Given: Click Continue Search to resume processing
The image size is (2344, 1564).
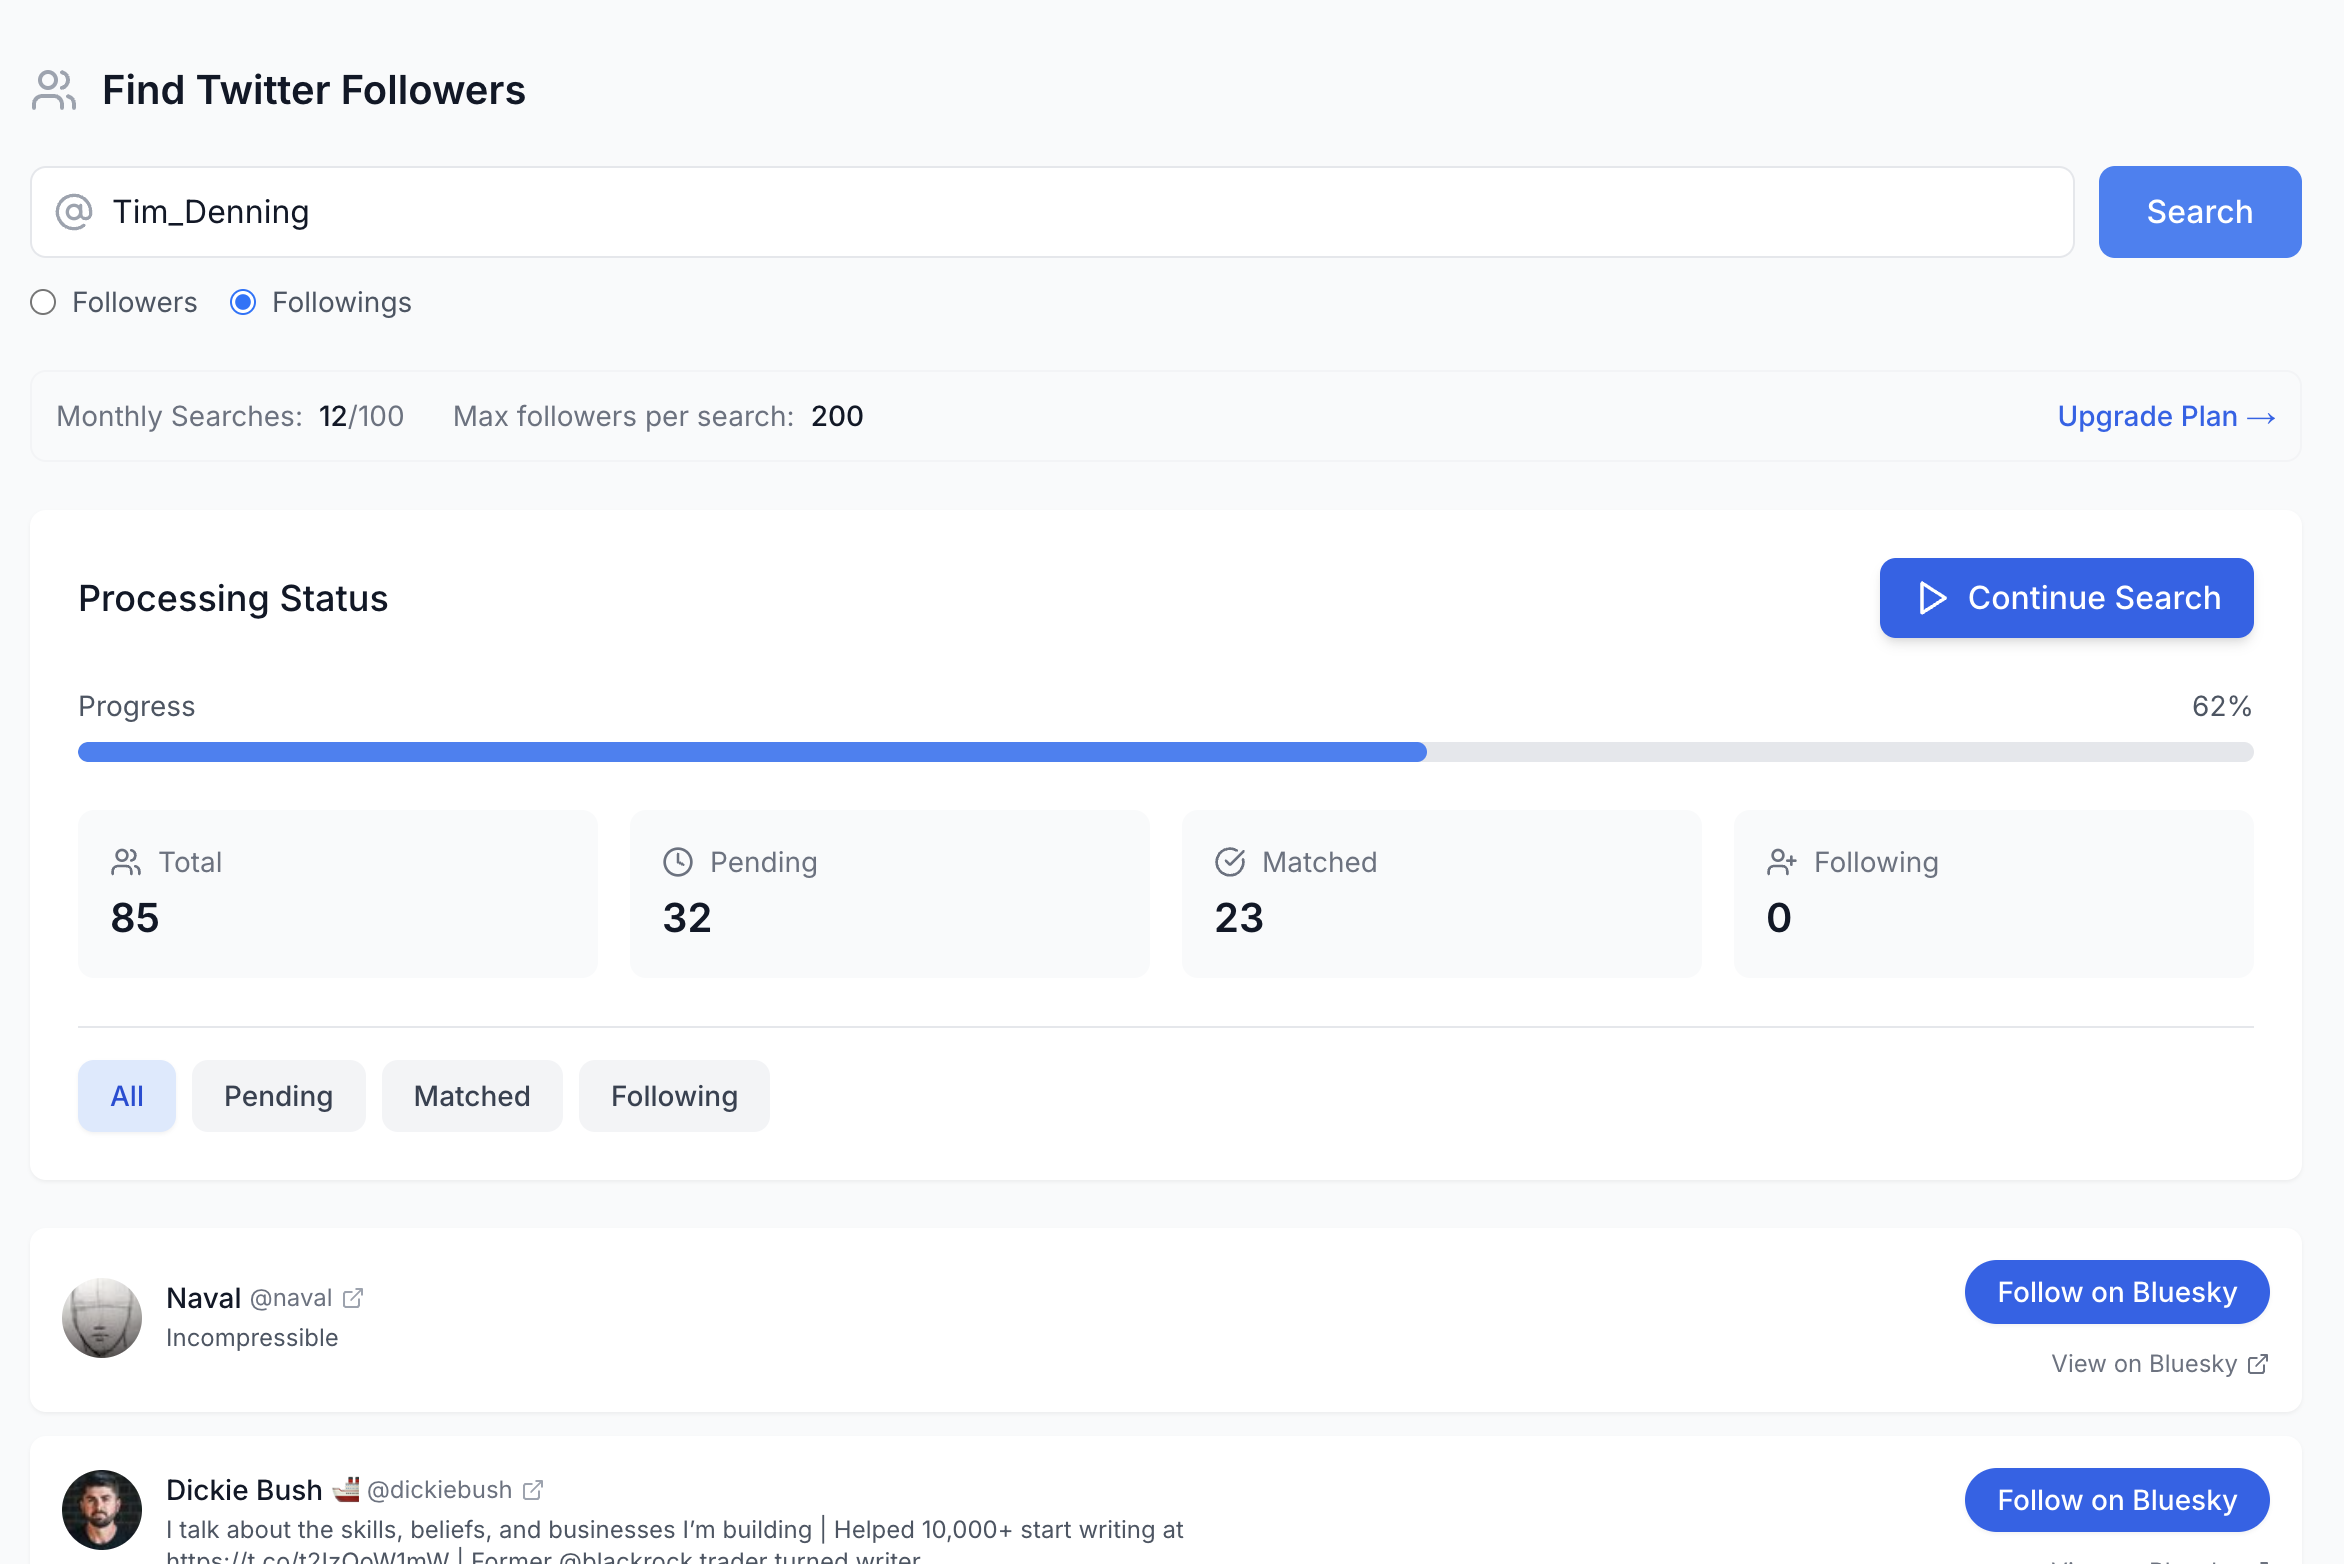Looking at the screenshot, I should coord(2066,598).
